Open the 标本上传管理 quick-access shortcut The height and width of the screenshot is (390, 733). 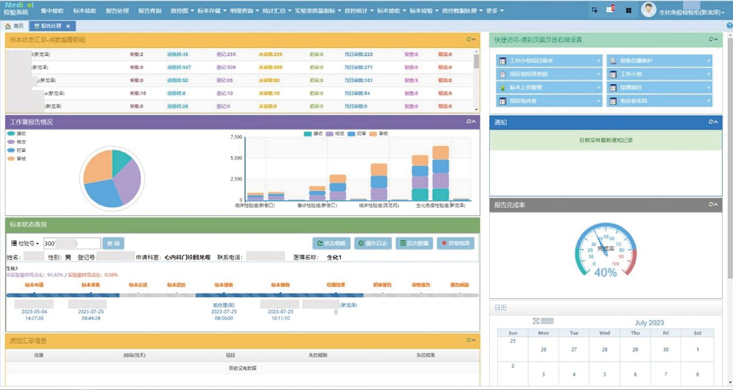(x=549, y=87)
